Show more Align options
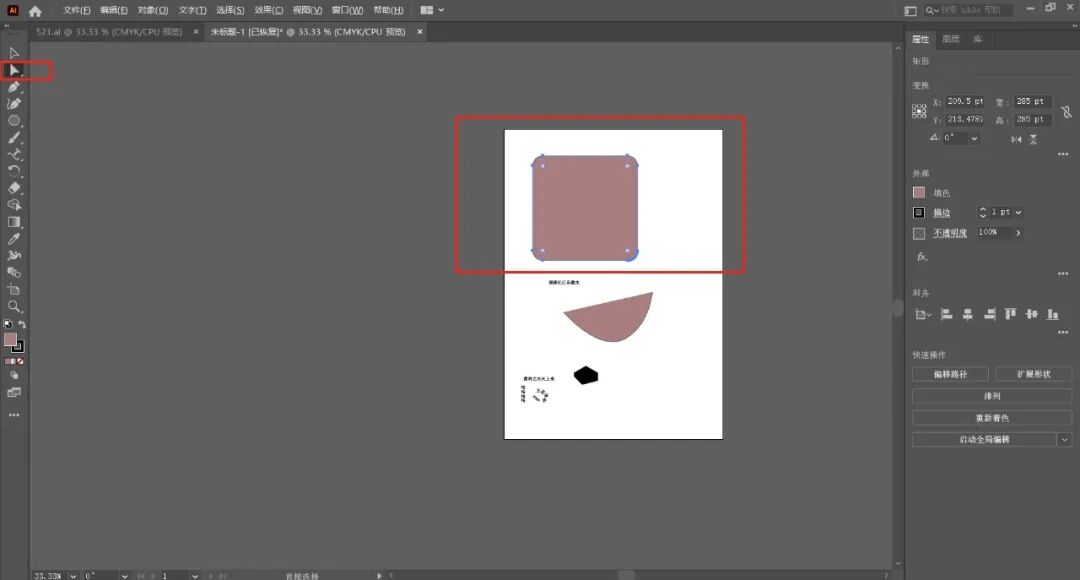This screenshot has height=580, width=1080. [x=1063, y=332]
